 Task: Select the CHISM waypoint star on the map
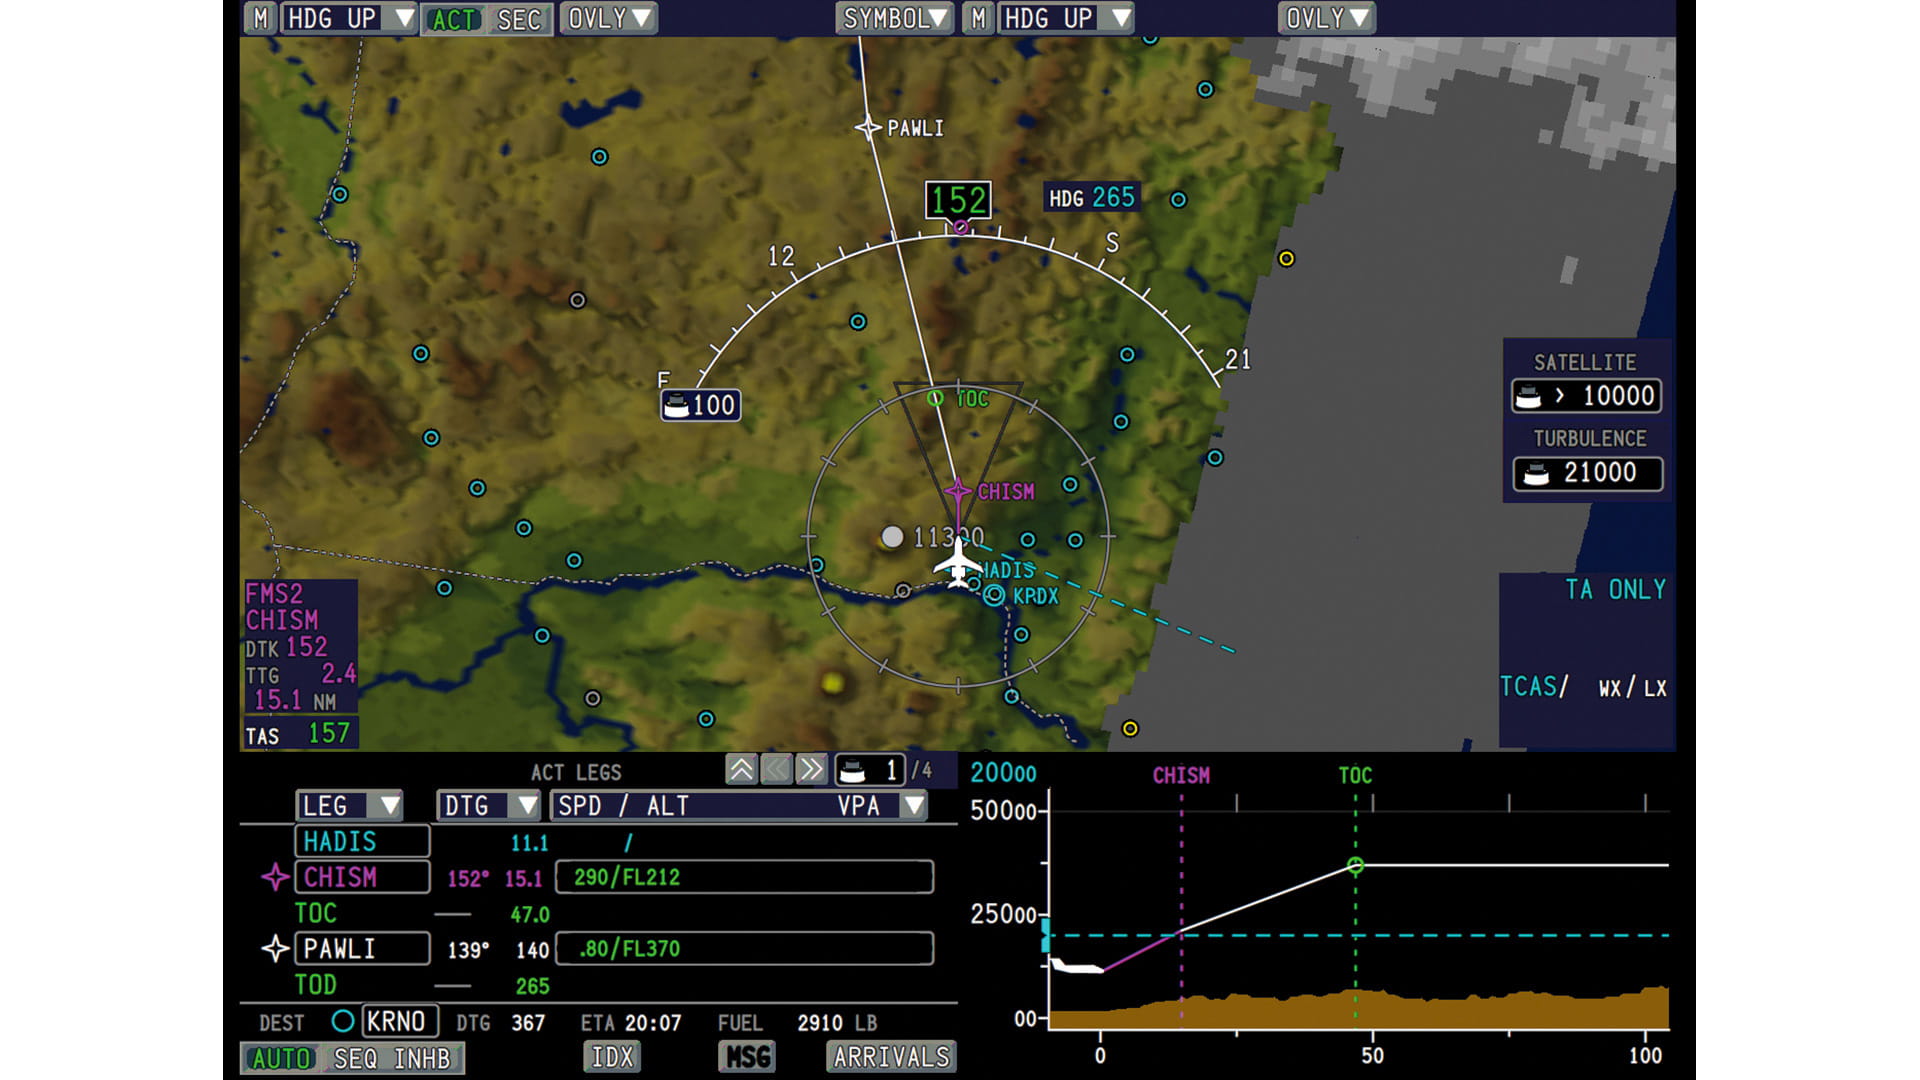958,489
